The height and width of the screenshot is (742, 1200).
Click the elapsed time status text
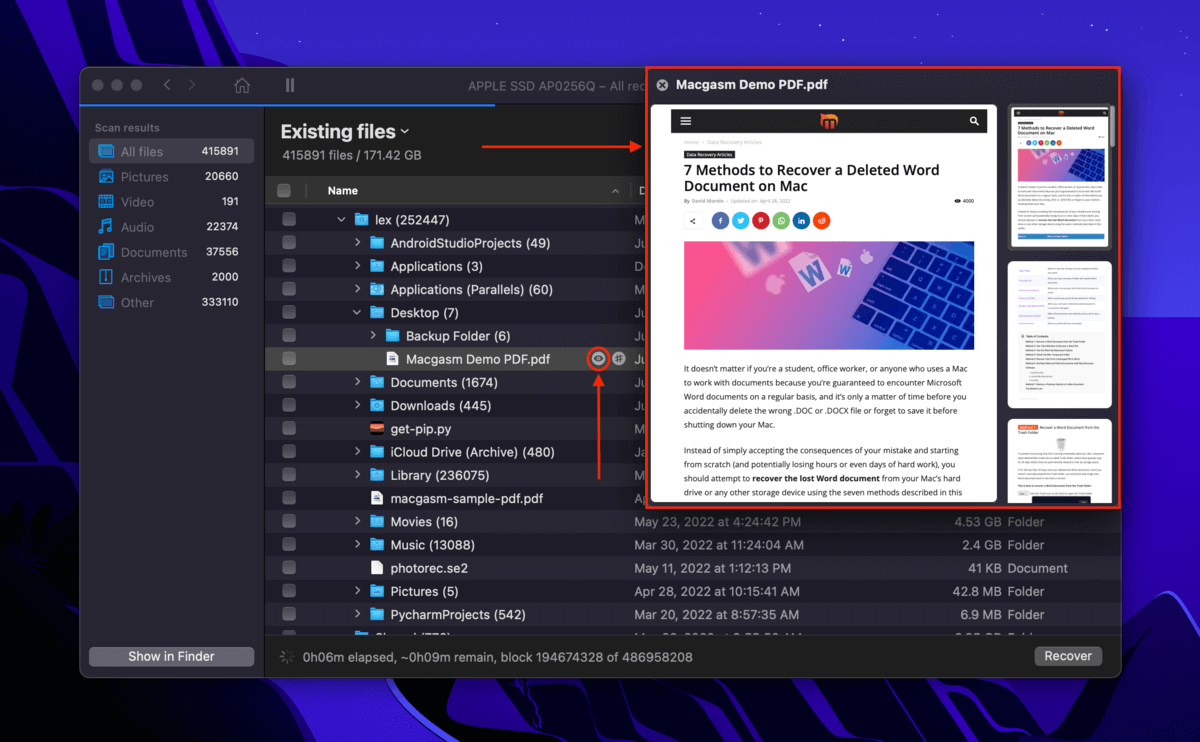click(499, 657)
